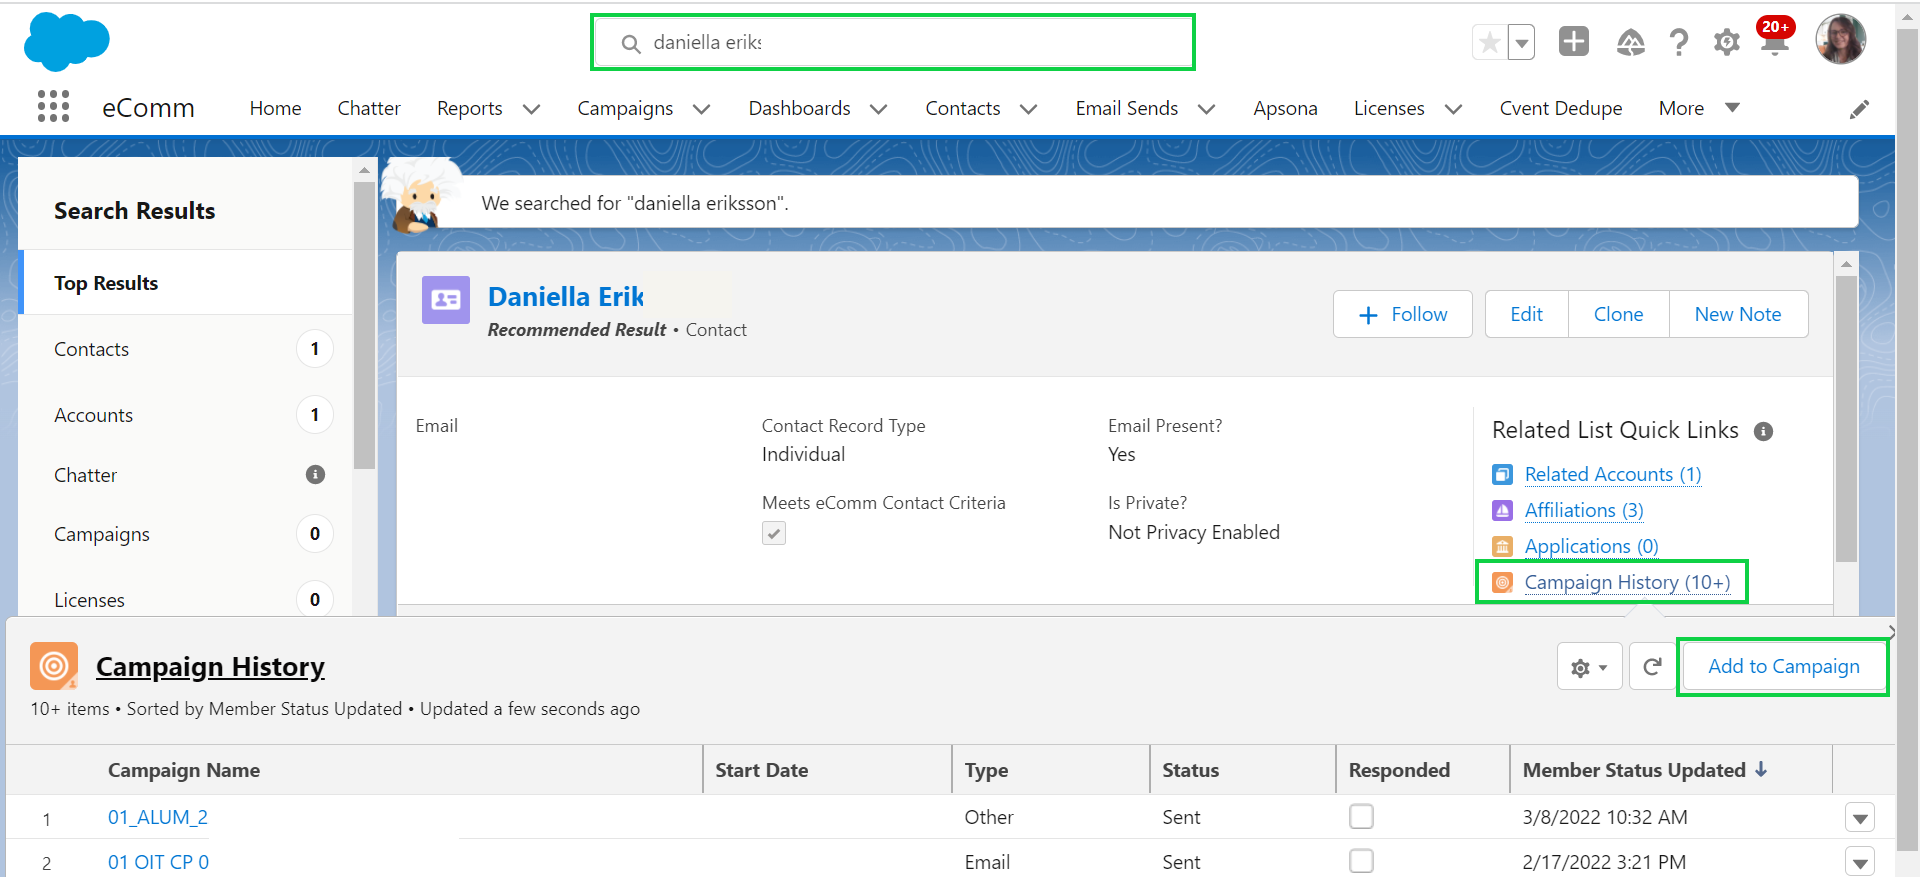Go to the Home tab
The height and width of the screenshot is (877, 1920).
[x=275, y=108]
